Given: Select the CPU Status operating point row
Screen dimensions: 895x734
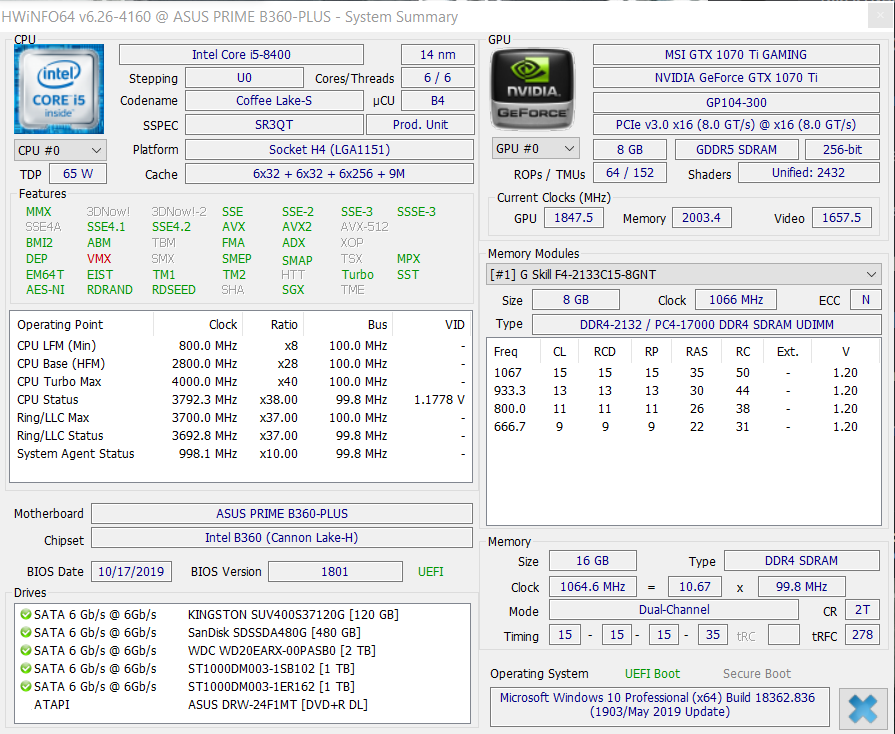Looking at the screenshot, I should (241, 400).
